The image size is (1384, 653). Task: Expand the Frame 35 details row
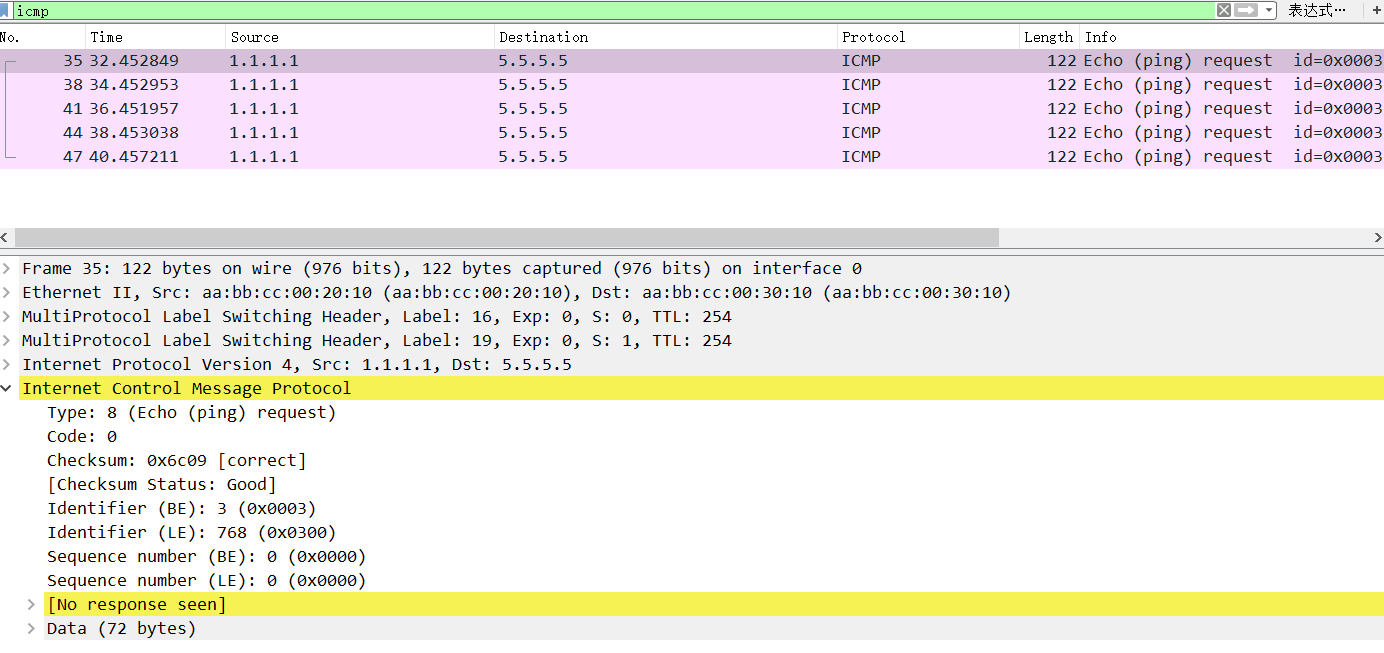tap(7, 268)
